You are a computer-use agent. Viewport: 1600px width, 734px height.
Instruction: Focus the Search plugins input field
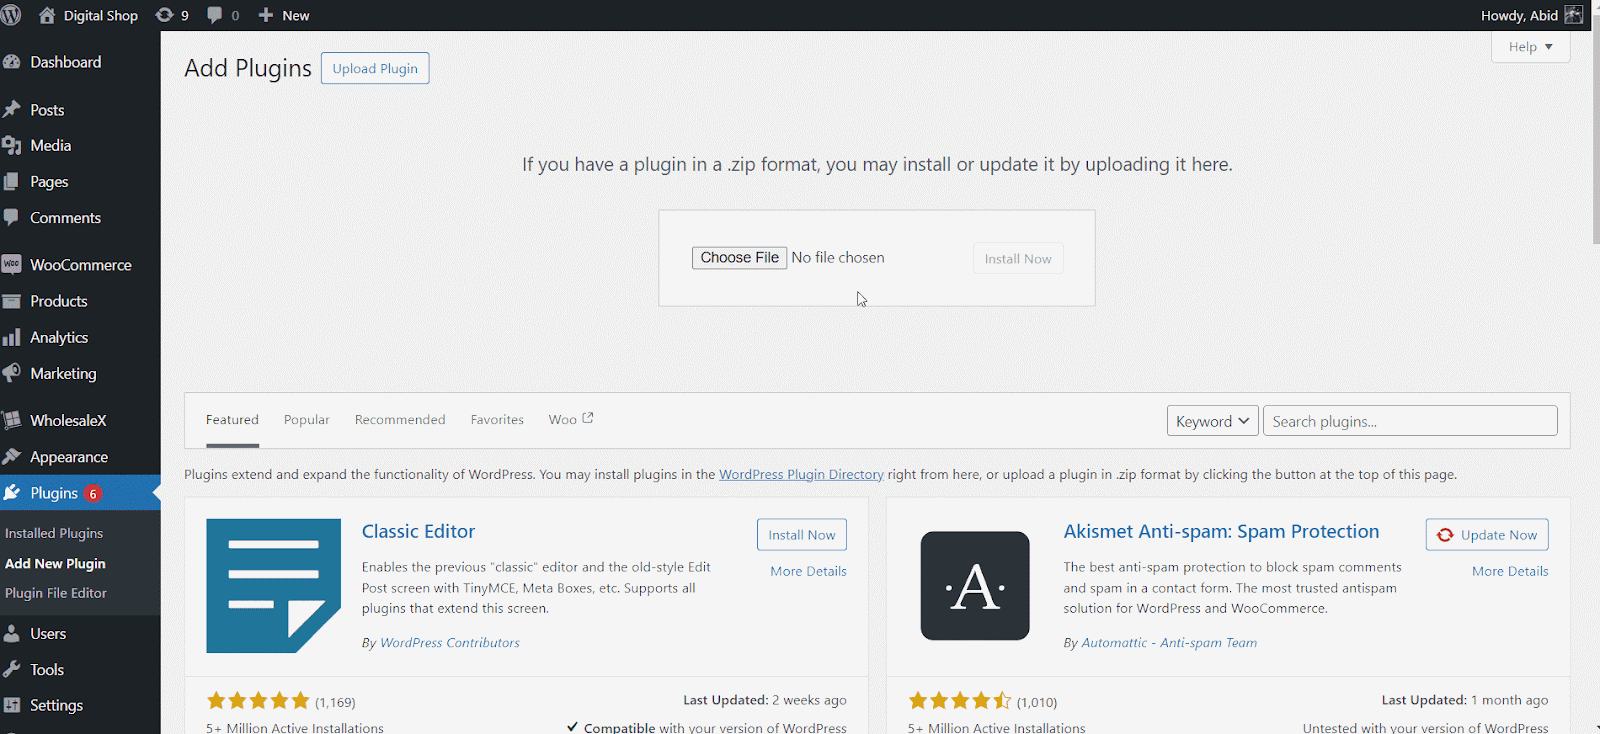(x=1410, y=421)
